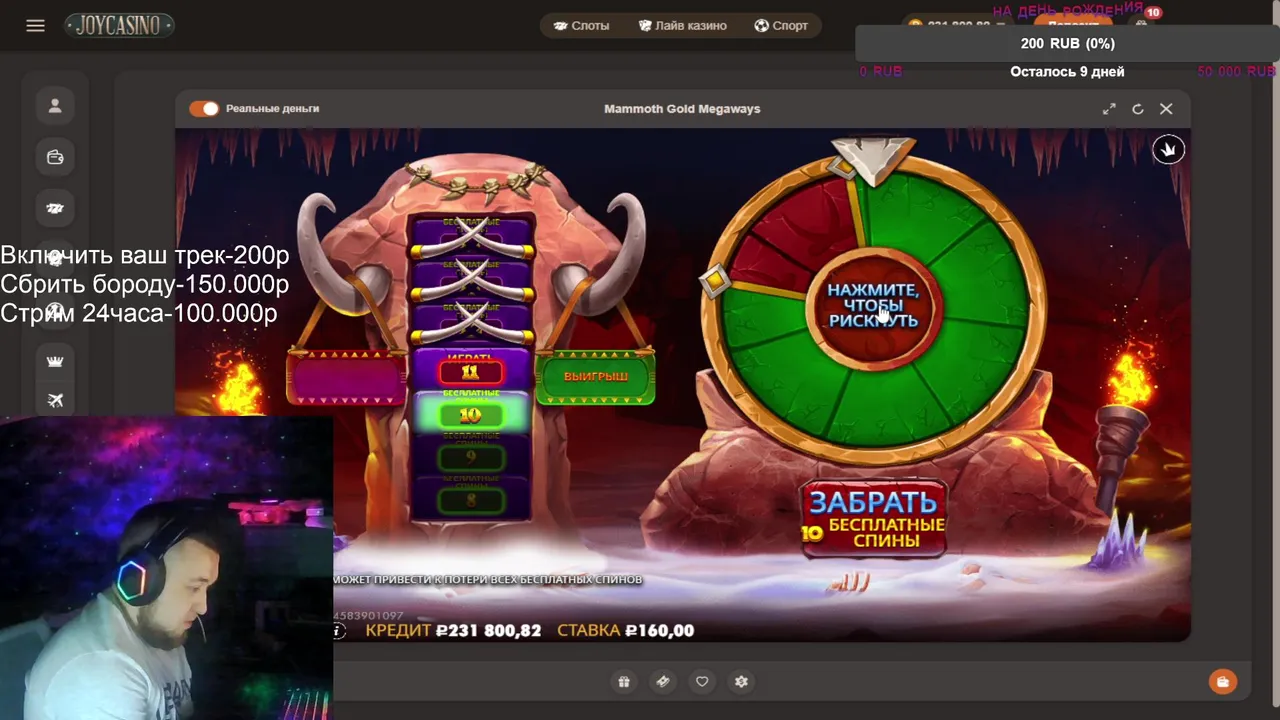Open the Слоты section

[x=581, y=26]
